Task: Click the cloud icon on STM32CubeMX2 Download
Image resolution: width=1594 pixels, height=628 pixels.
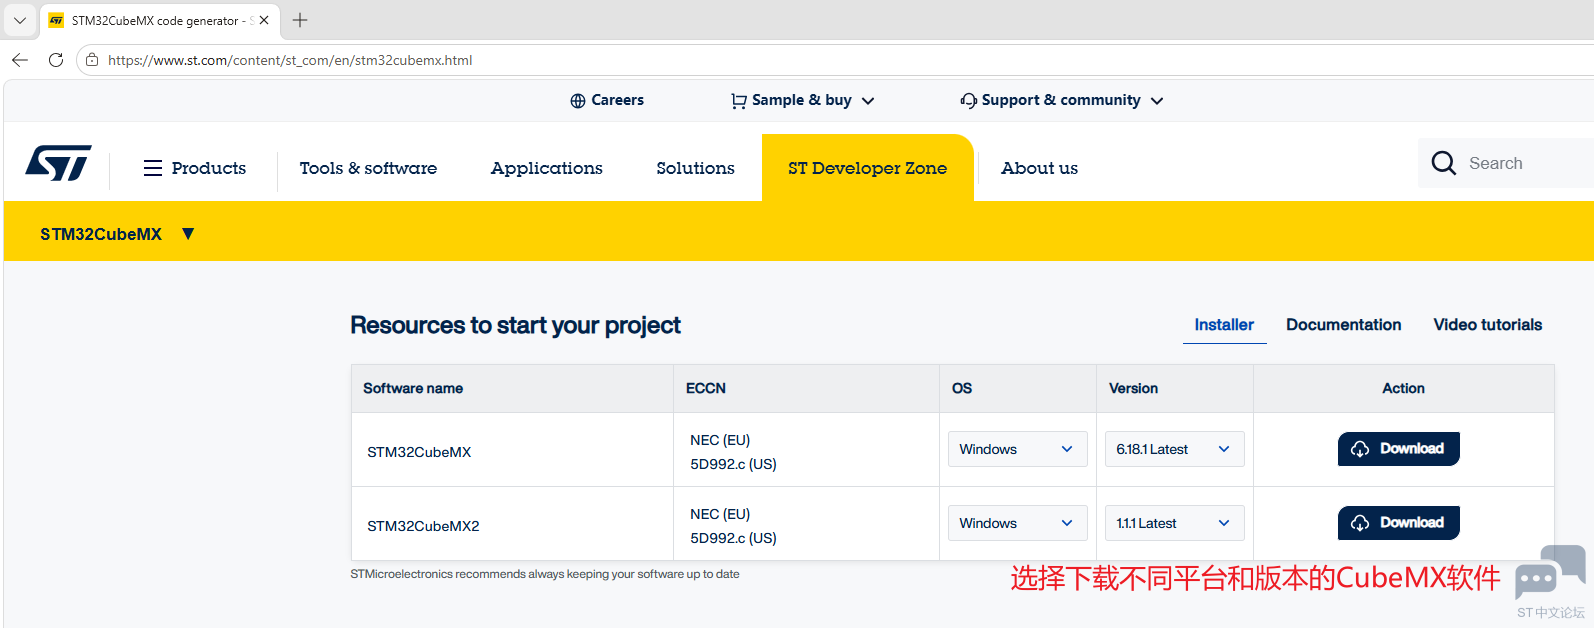Action: tap(1360, 523)
